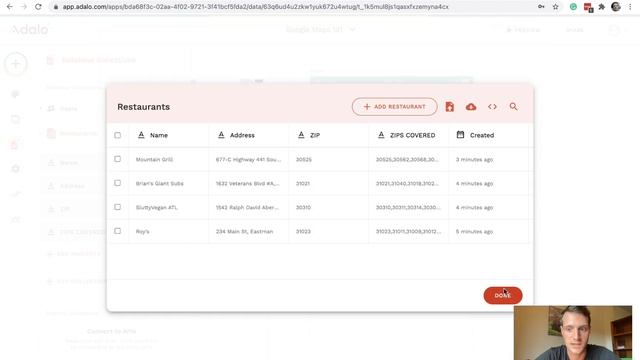640x360 pixels.
Task: Check the Roy's row checkbox
Action: point(118,231)
